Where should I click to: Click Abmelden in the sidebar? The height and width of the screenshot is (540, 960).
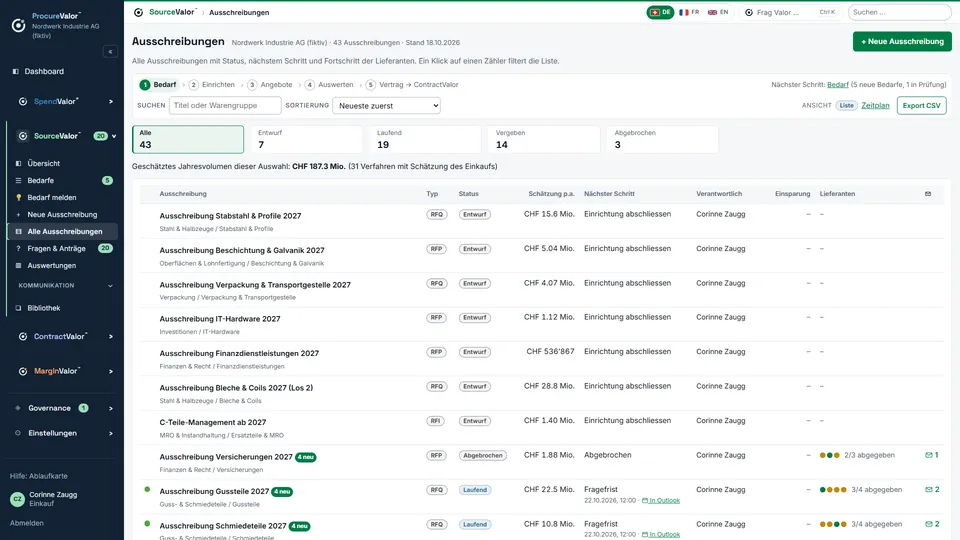[27, 523]
